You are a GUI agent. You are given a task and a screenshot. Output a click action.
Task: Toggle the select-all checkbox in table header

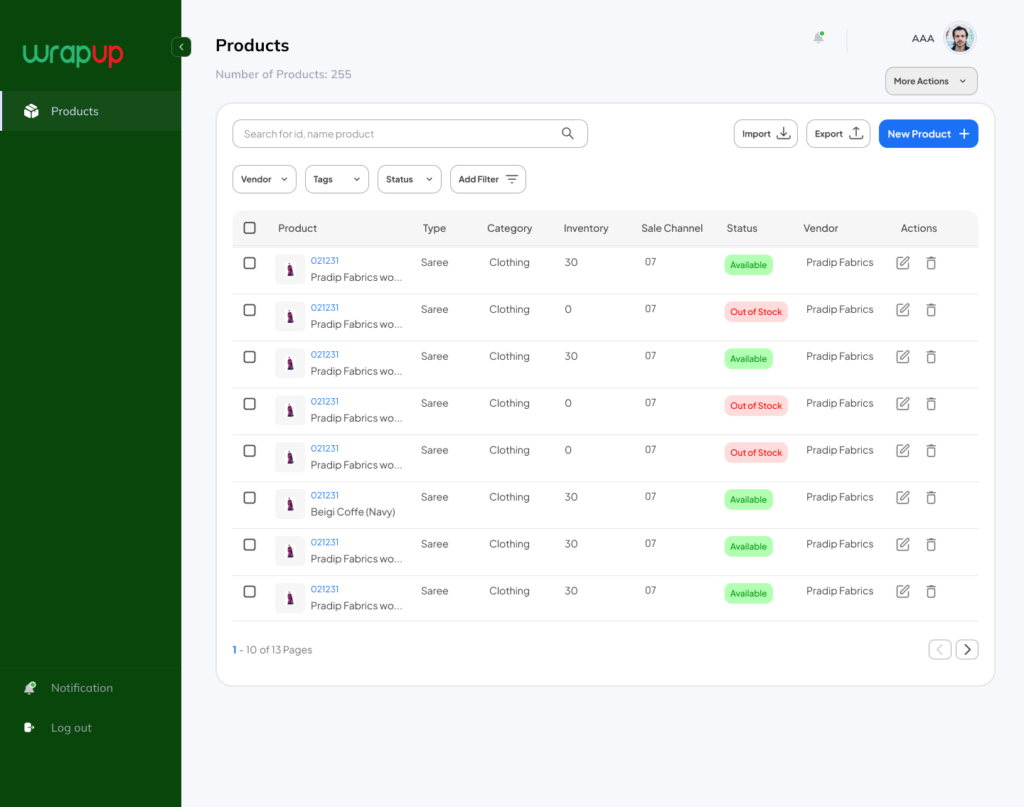(250, 228)
